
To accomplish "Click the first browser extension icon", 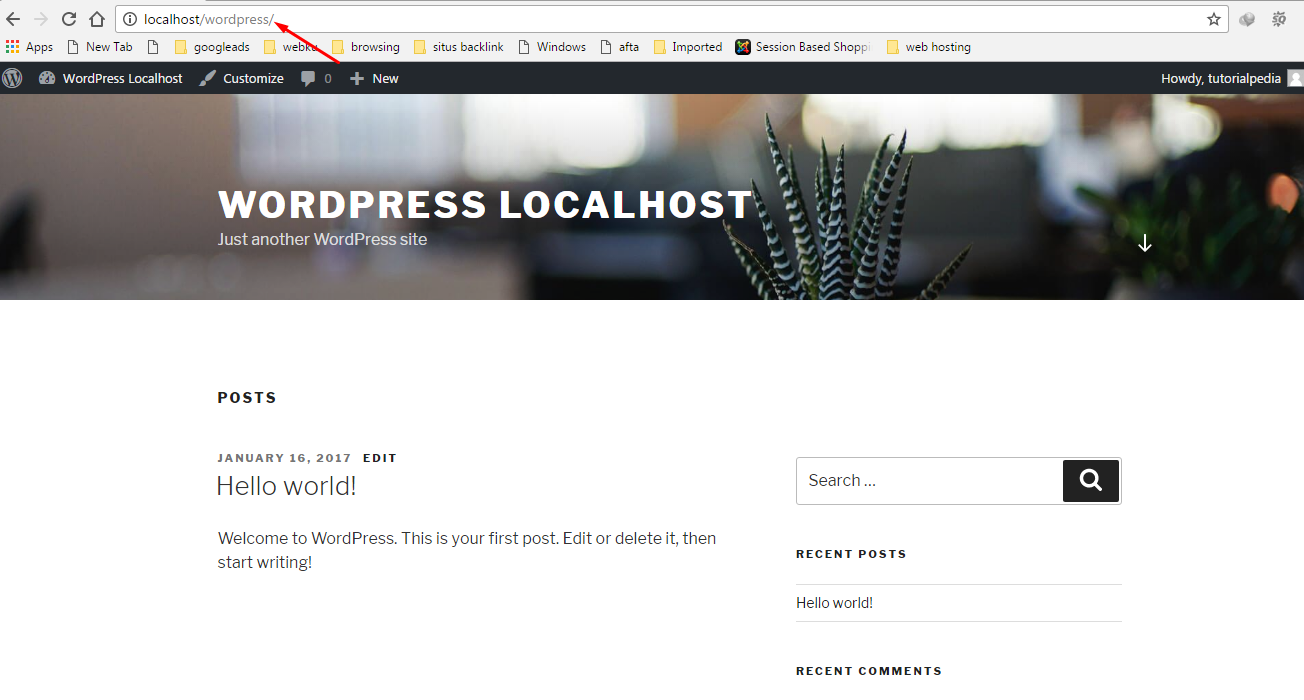I will tap(1247, 19).
